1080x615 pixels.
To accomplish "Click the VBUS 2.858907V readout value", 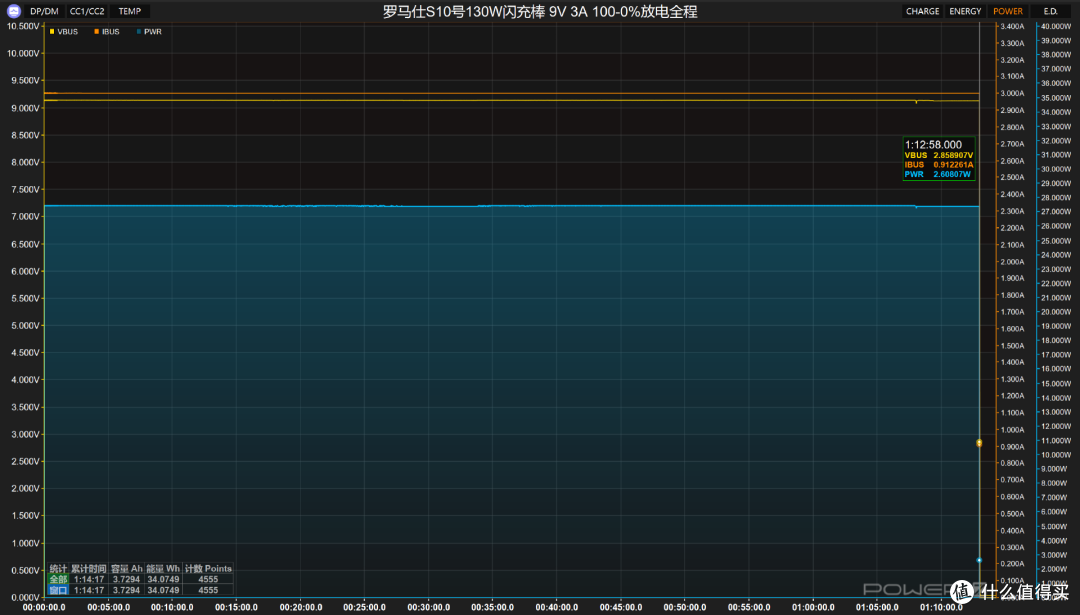I will [x=953, y=156].
